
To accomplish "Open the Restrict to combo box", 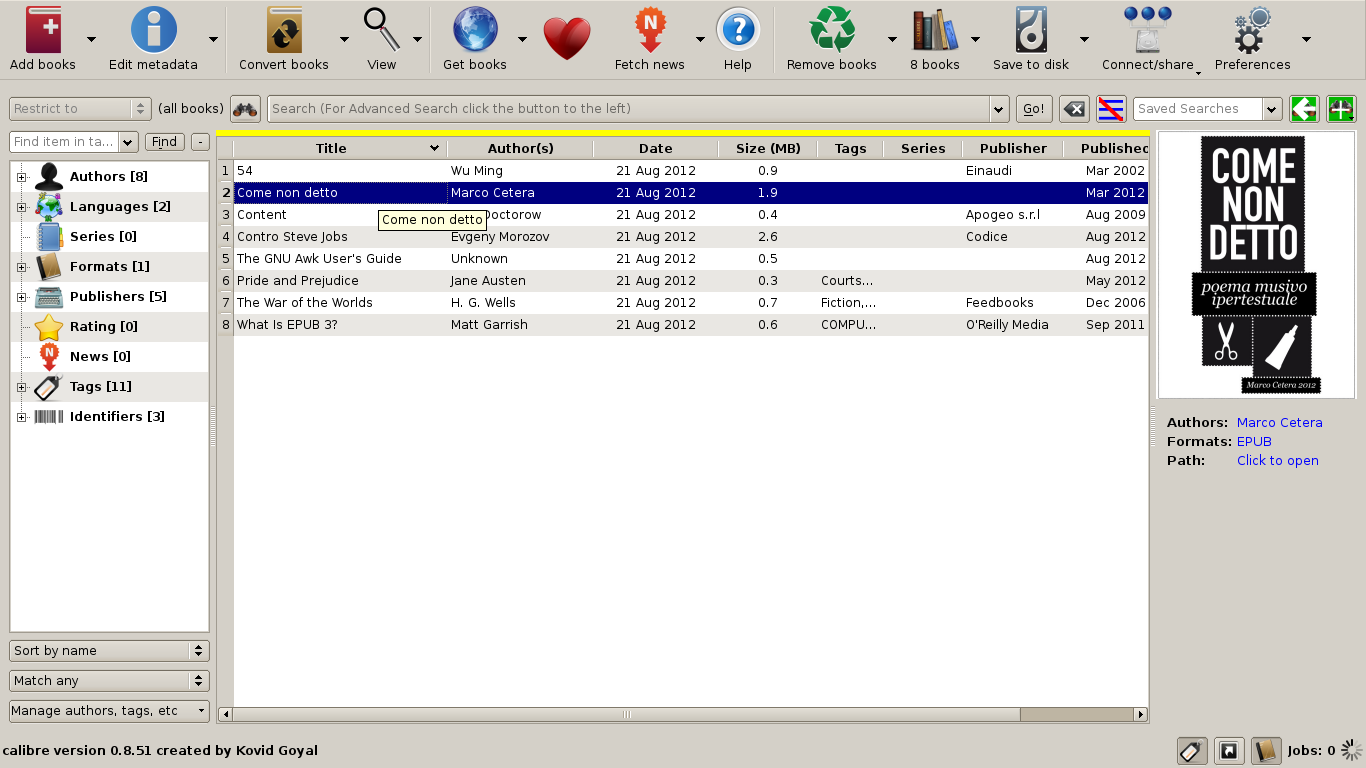I will pyautogui.click(x=80, y=109).
